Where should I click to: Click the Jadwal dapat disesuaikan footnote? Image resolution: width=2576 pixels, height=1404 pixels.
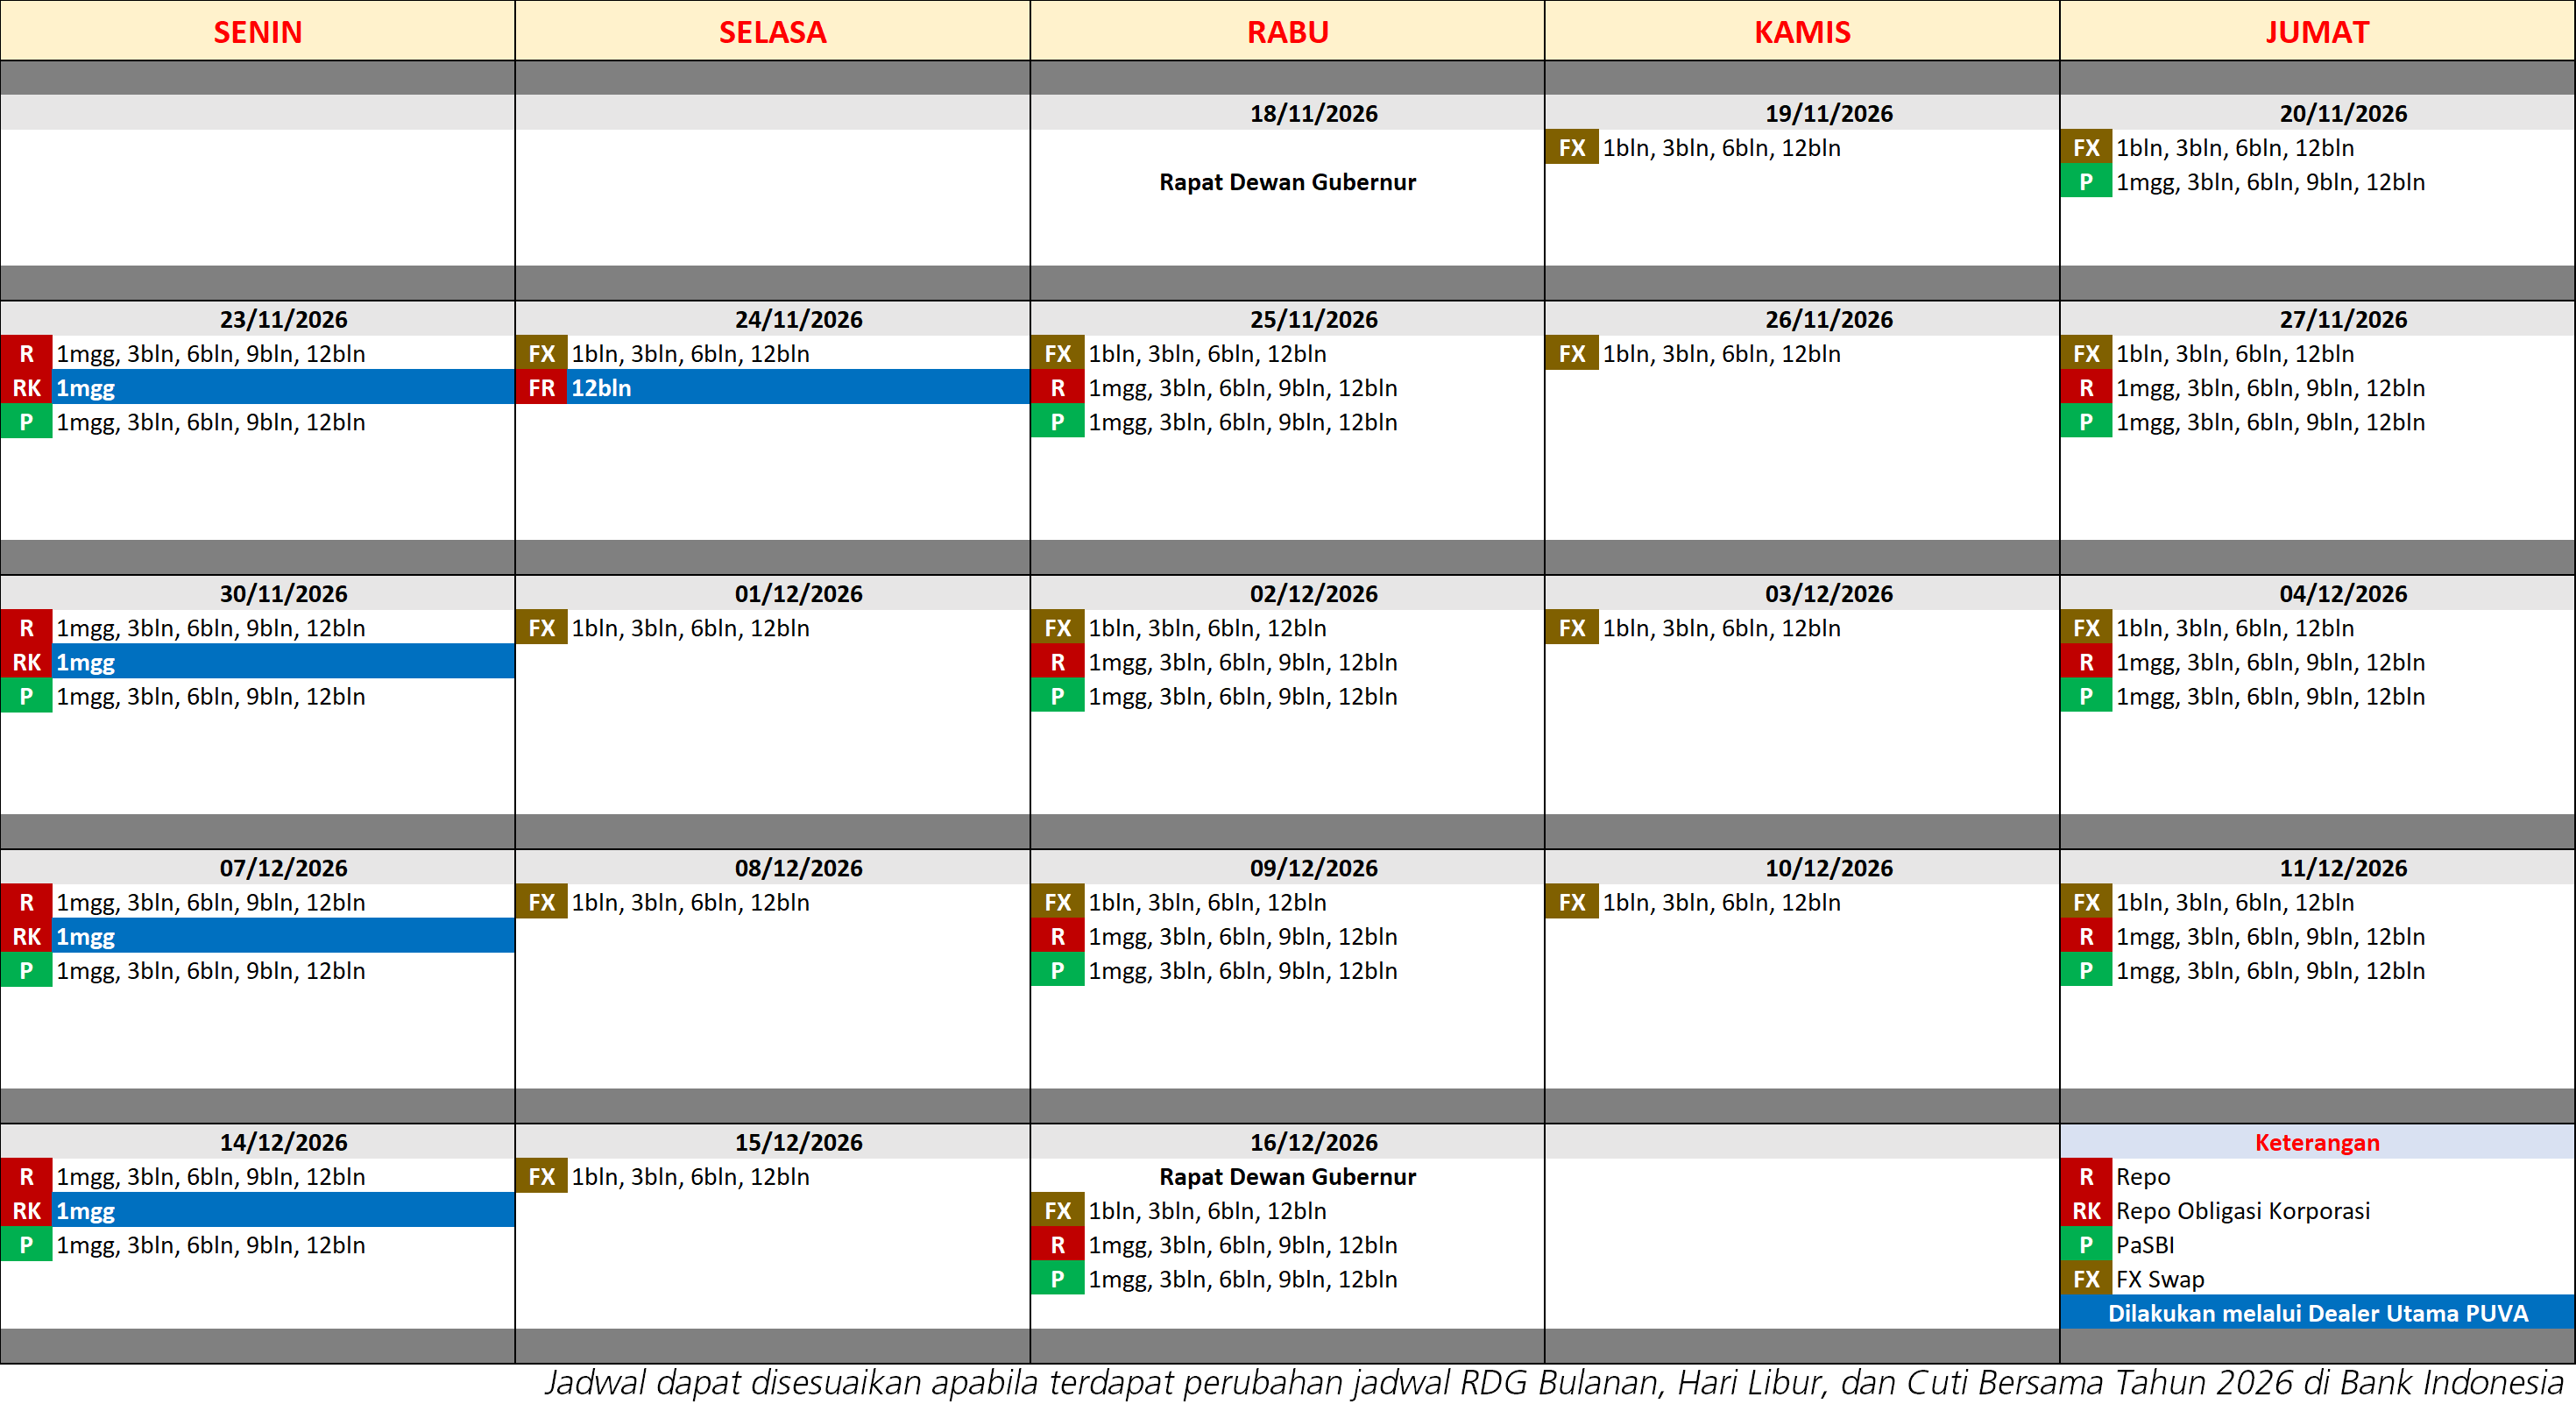pos(1554,1382)
